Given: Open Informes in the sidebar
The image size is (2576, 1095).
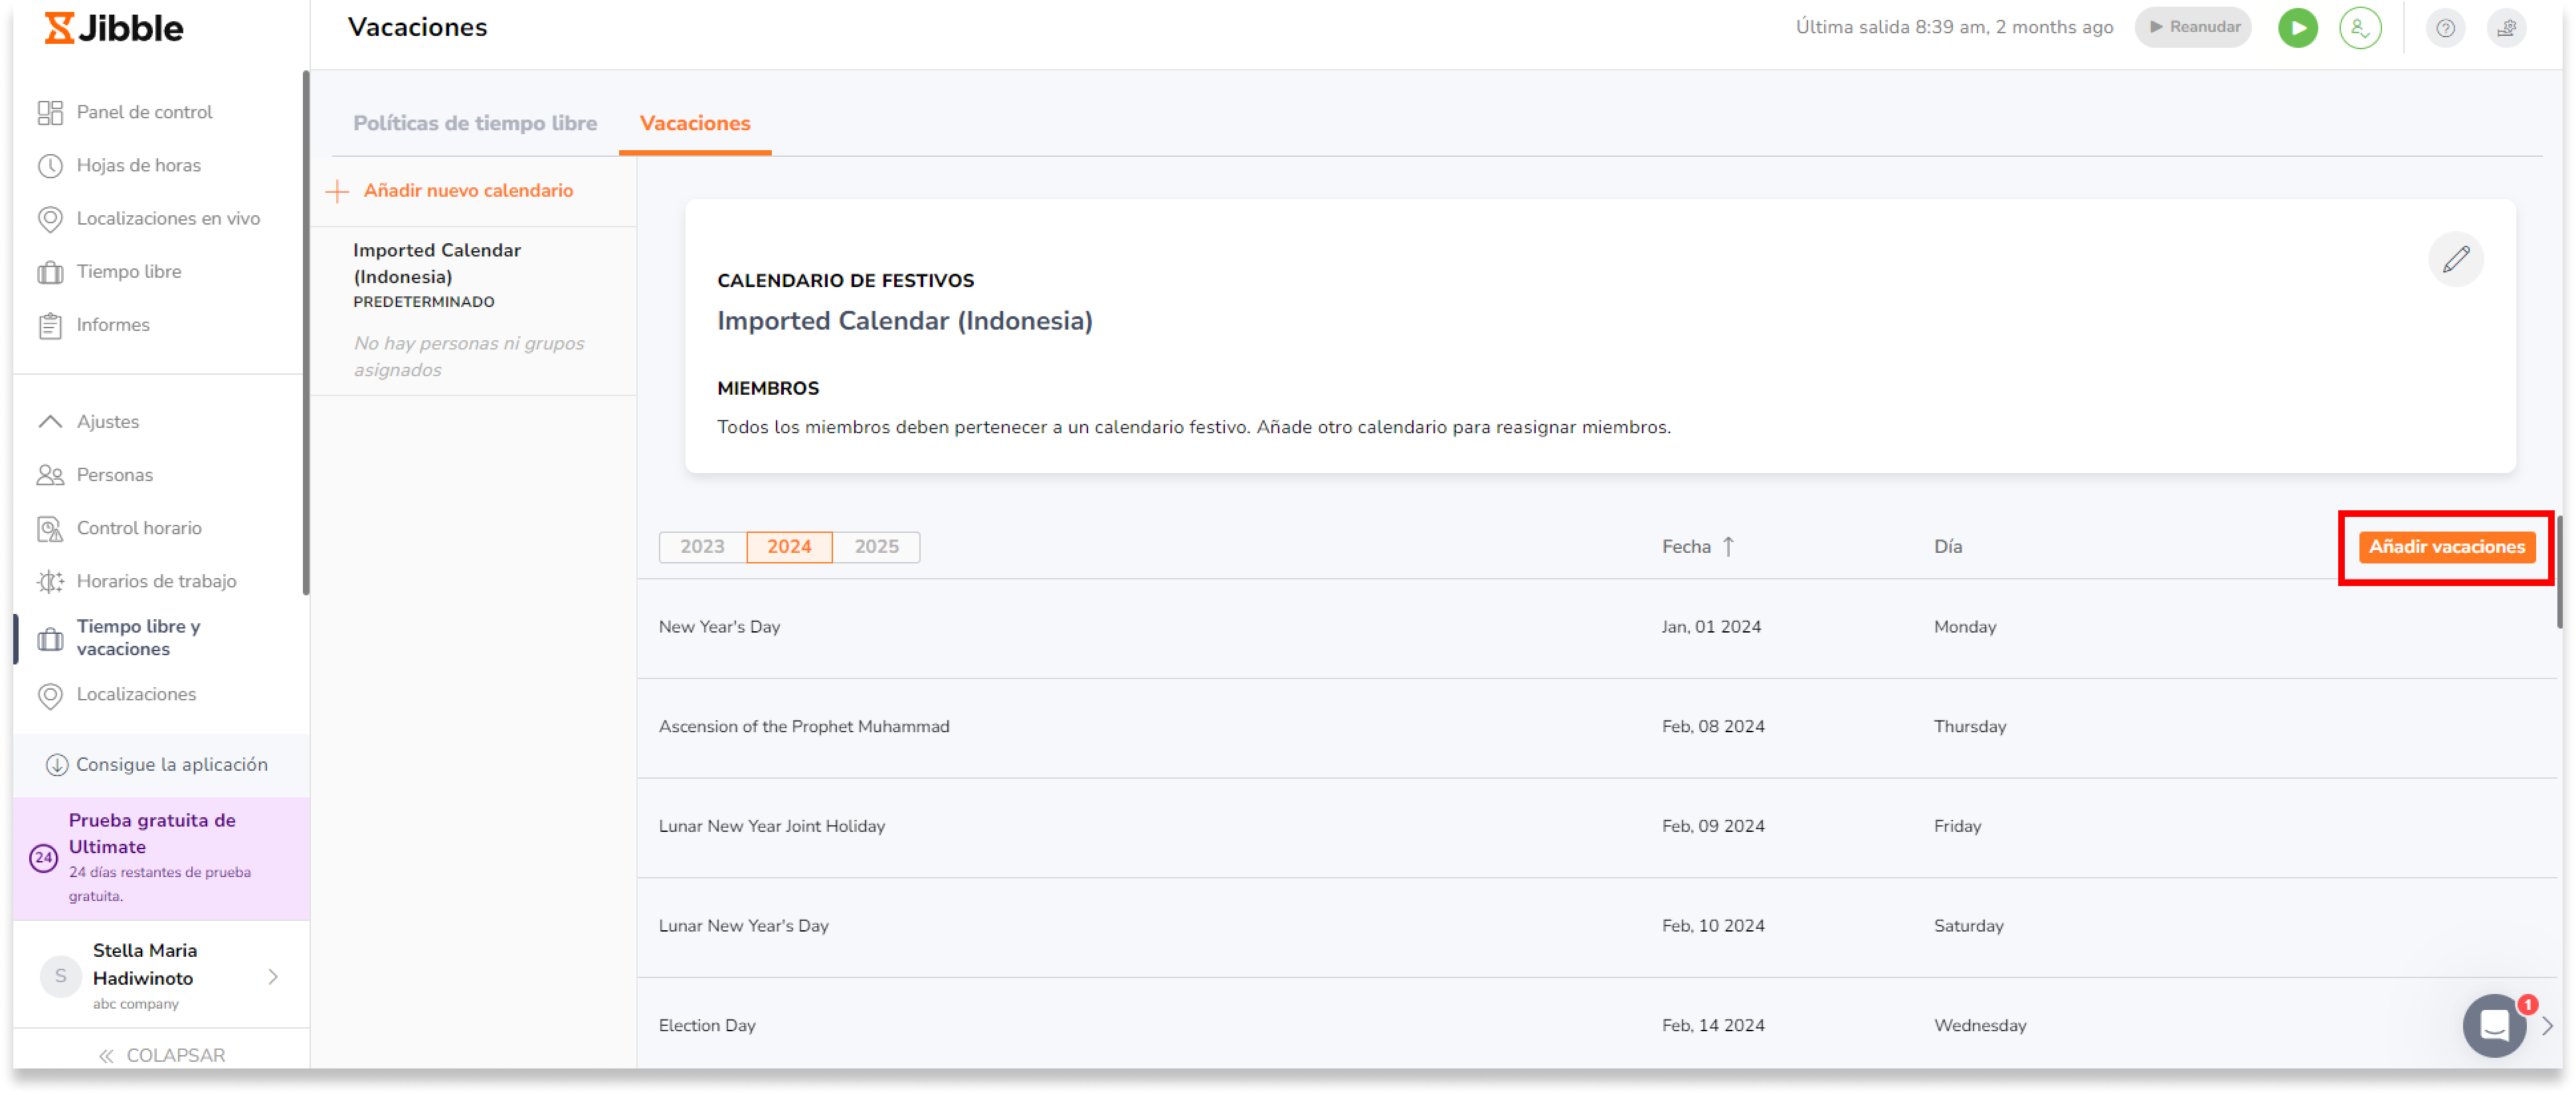Looking at the screenshot, I should click(x=113, y=325).
